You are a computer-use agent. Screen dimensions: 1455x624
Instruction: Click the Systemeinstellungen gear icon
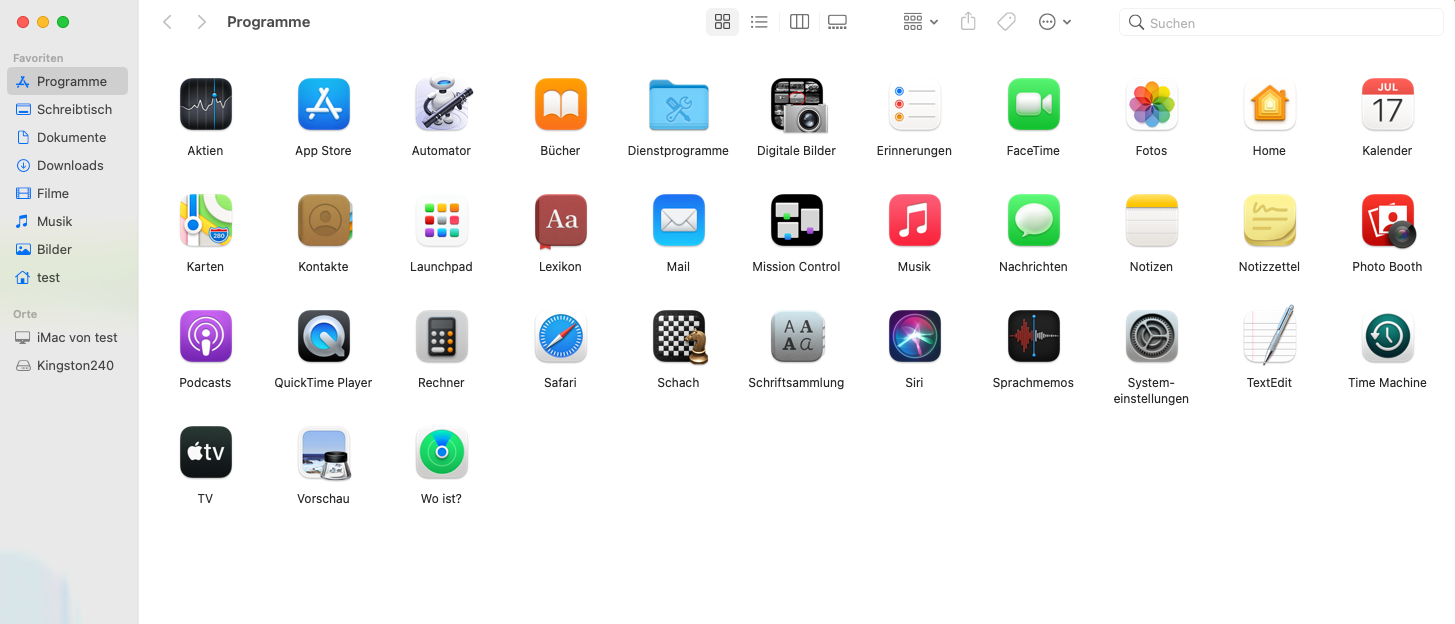coord(1151,336)
